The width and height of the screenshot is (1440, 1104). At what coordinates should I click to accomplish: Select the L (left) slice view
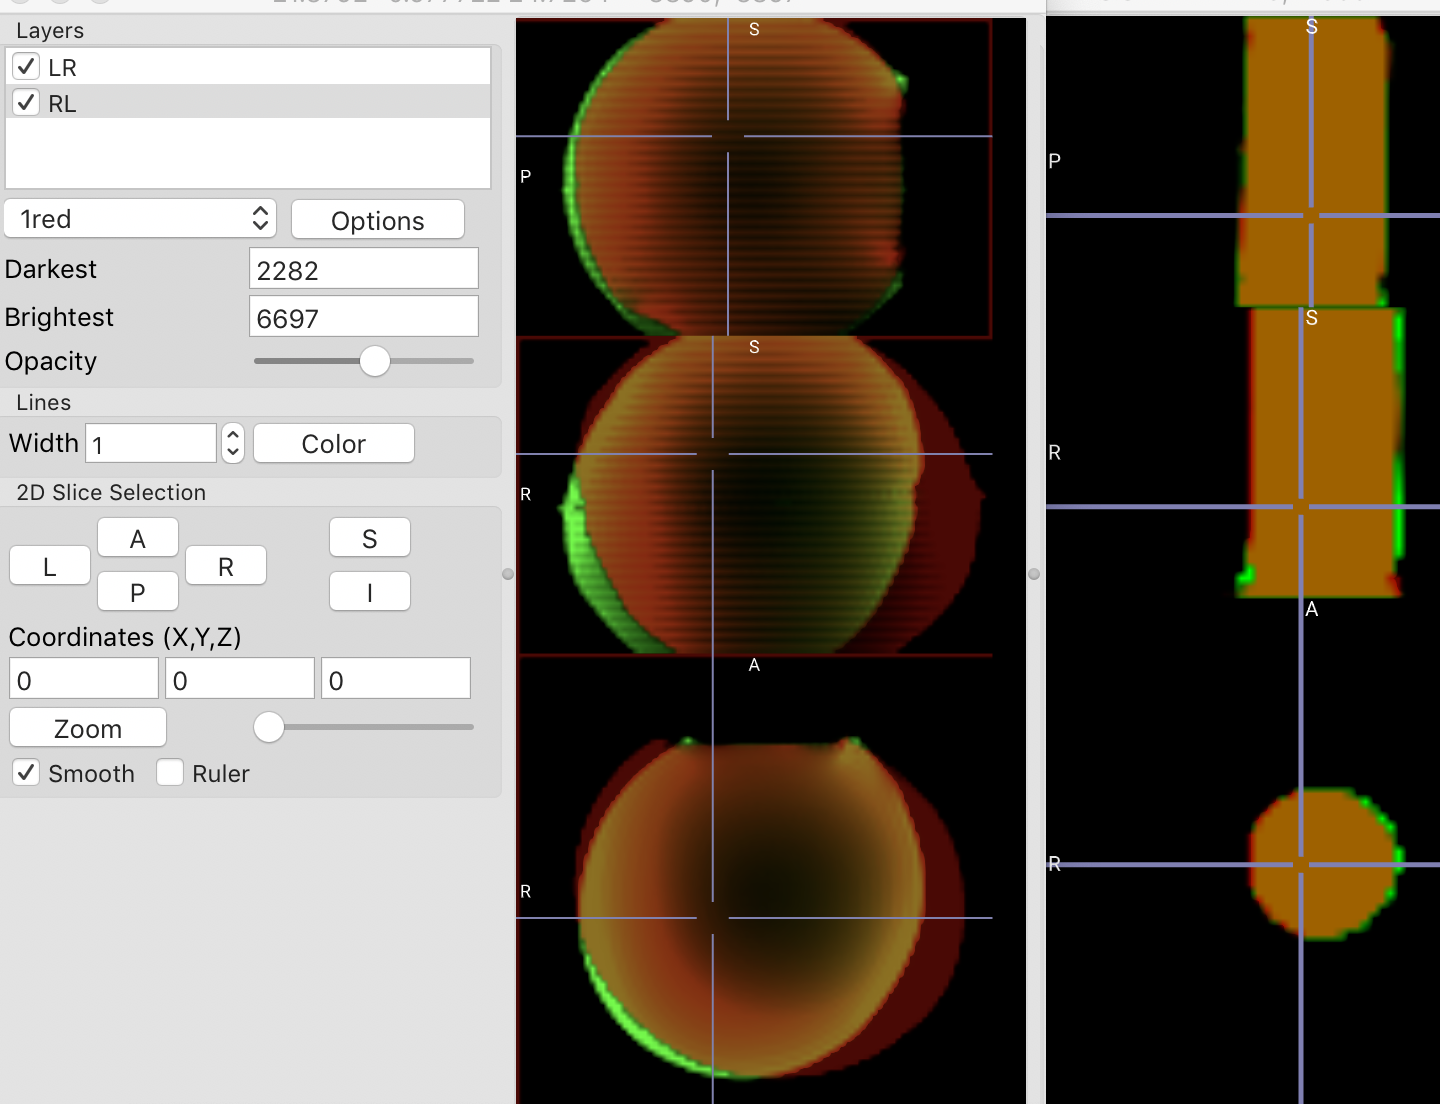click(49, 565)
